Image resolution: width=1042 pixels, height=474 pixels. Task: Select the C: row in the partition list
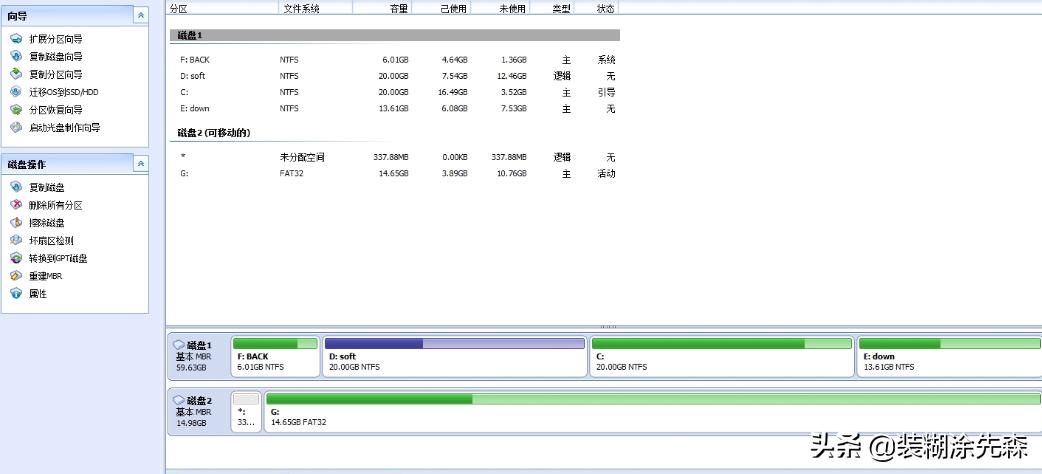tap(395, 92)
